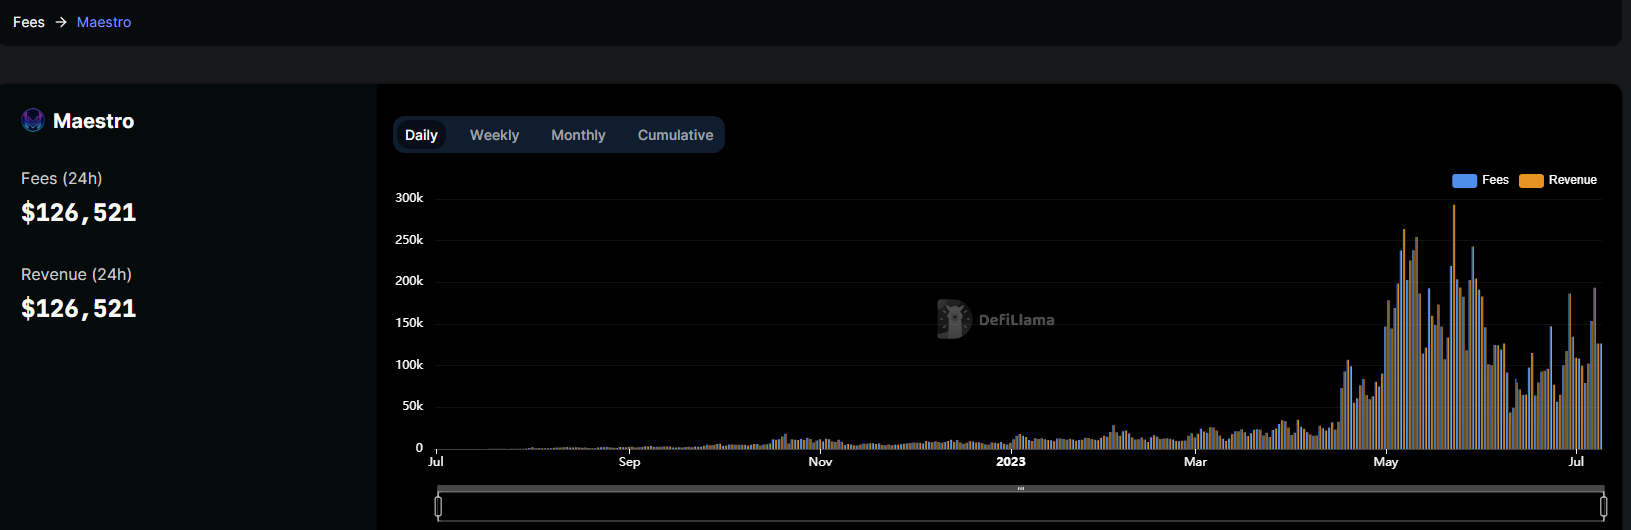The image size is (1631, 530).
Task: Click the 300k y-axis label
Action: pyautogui.click(x=409, y=198)
